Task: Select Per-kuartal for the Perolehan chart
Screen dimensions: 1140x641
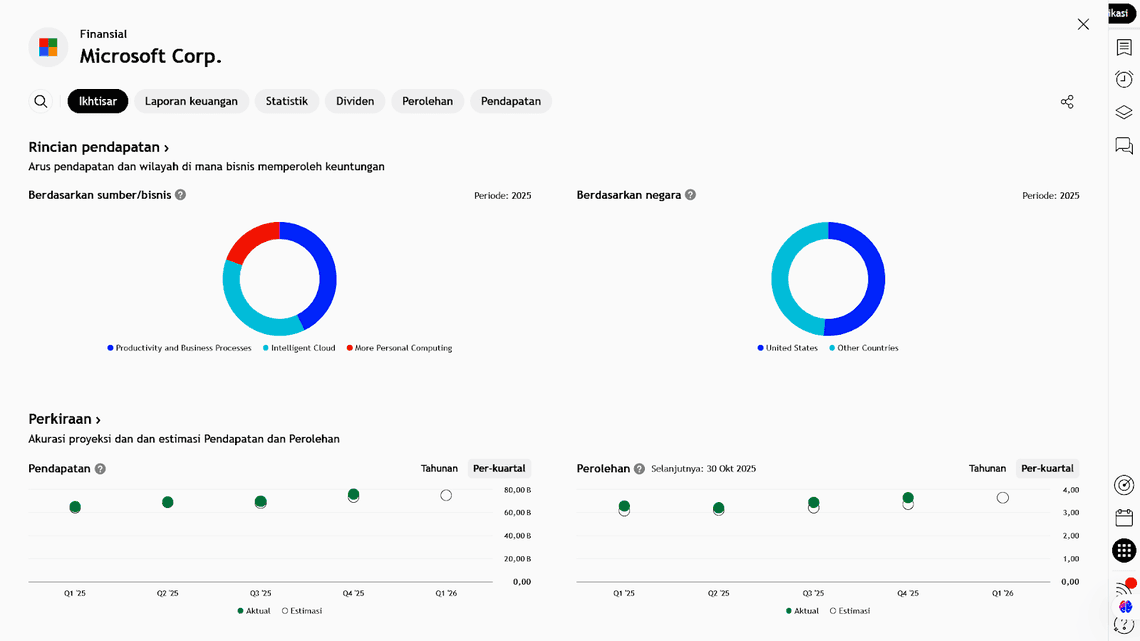Action: click(1047, 468)
